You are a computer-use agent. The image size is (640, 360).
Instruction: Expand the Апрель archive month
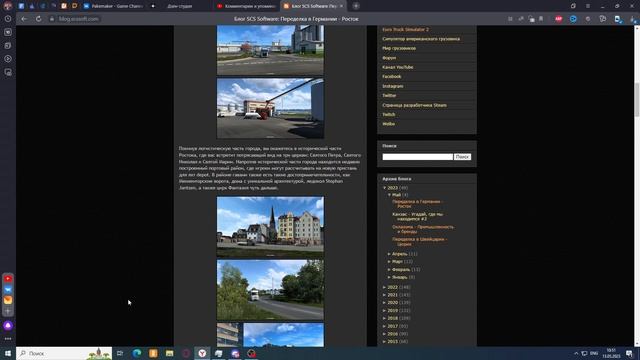point(389,254)
